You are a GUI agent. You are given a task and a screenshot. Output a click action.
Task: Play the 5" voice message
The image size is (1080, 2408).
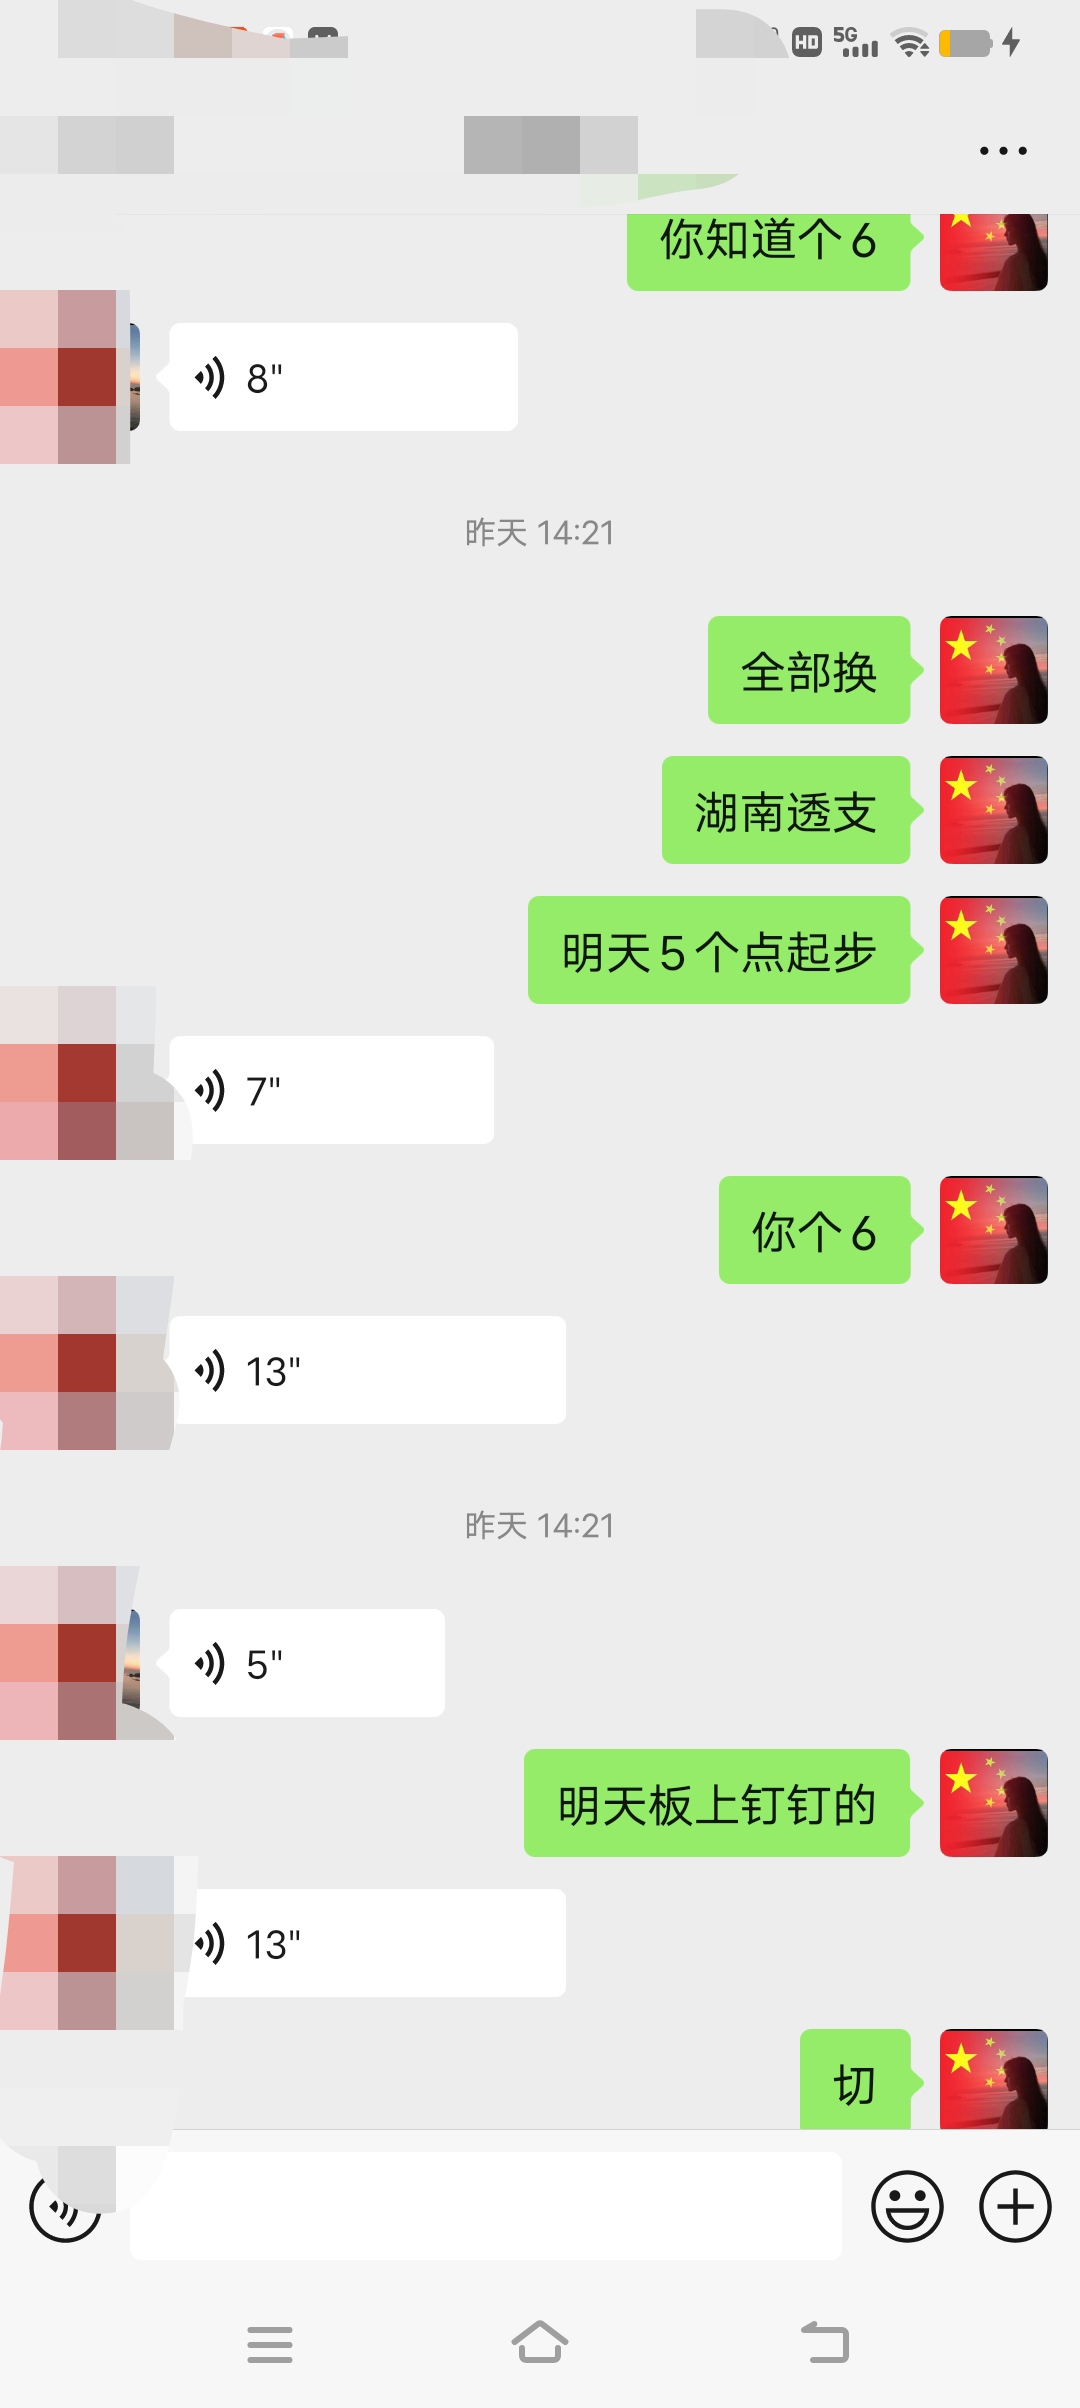click(307, 1663)
